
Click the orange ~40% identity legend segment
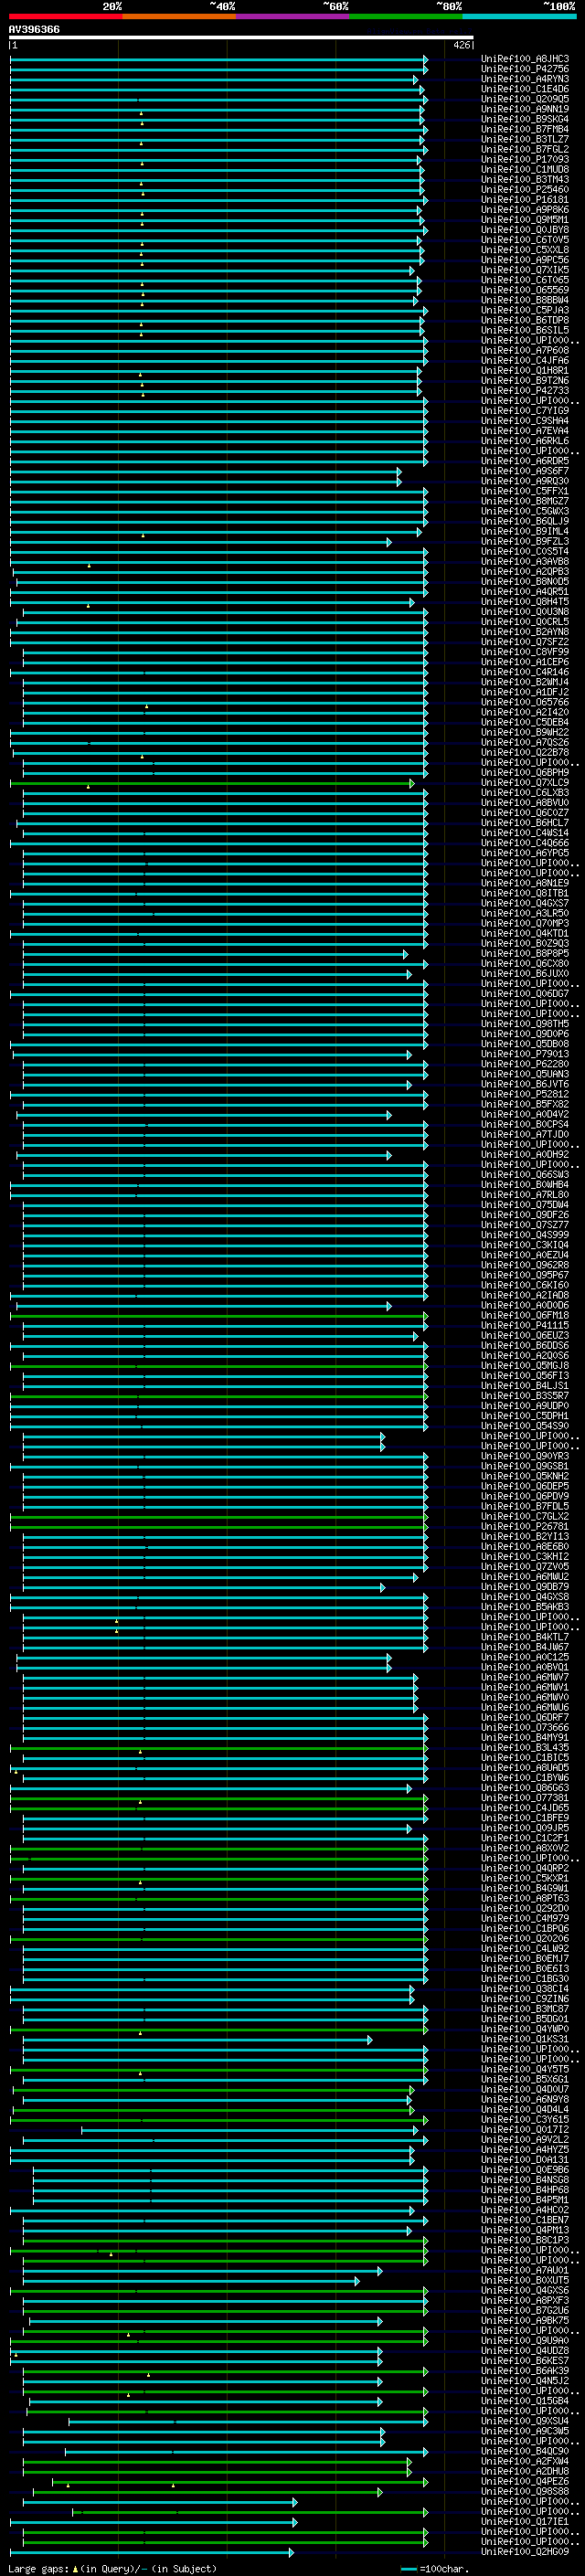coord(179,16)
